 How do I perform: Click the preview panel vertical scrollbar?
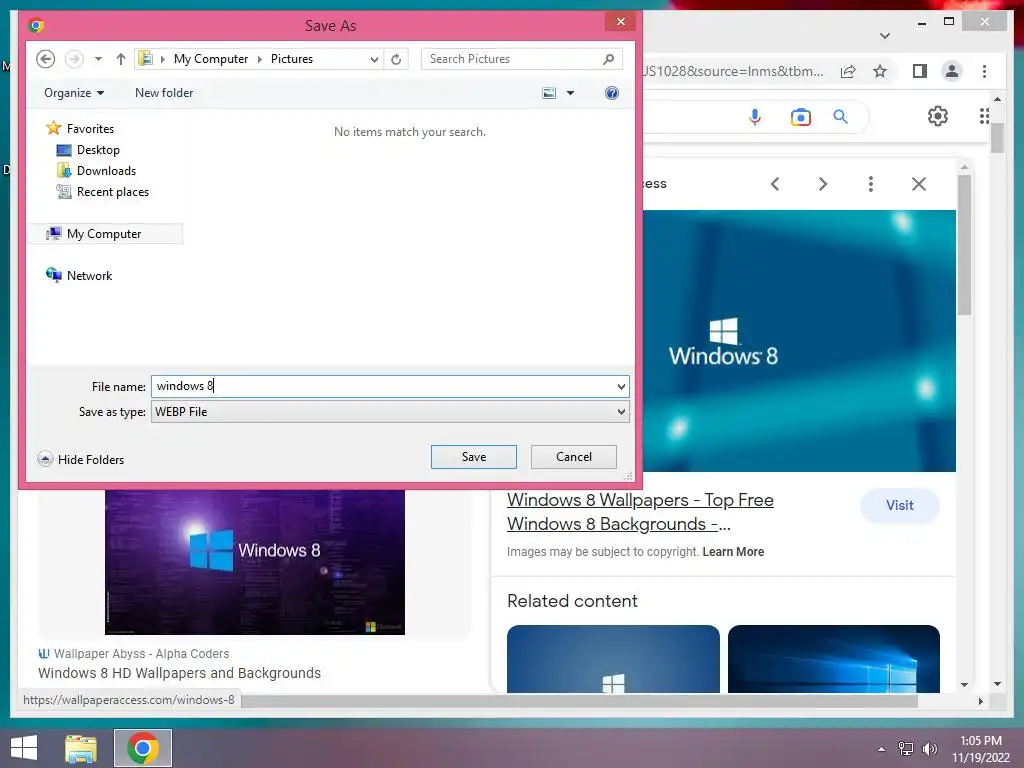click(964, 244)
